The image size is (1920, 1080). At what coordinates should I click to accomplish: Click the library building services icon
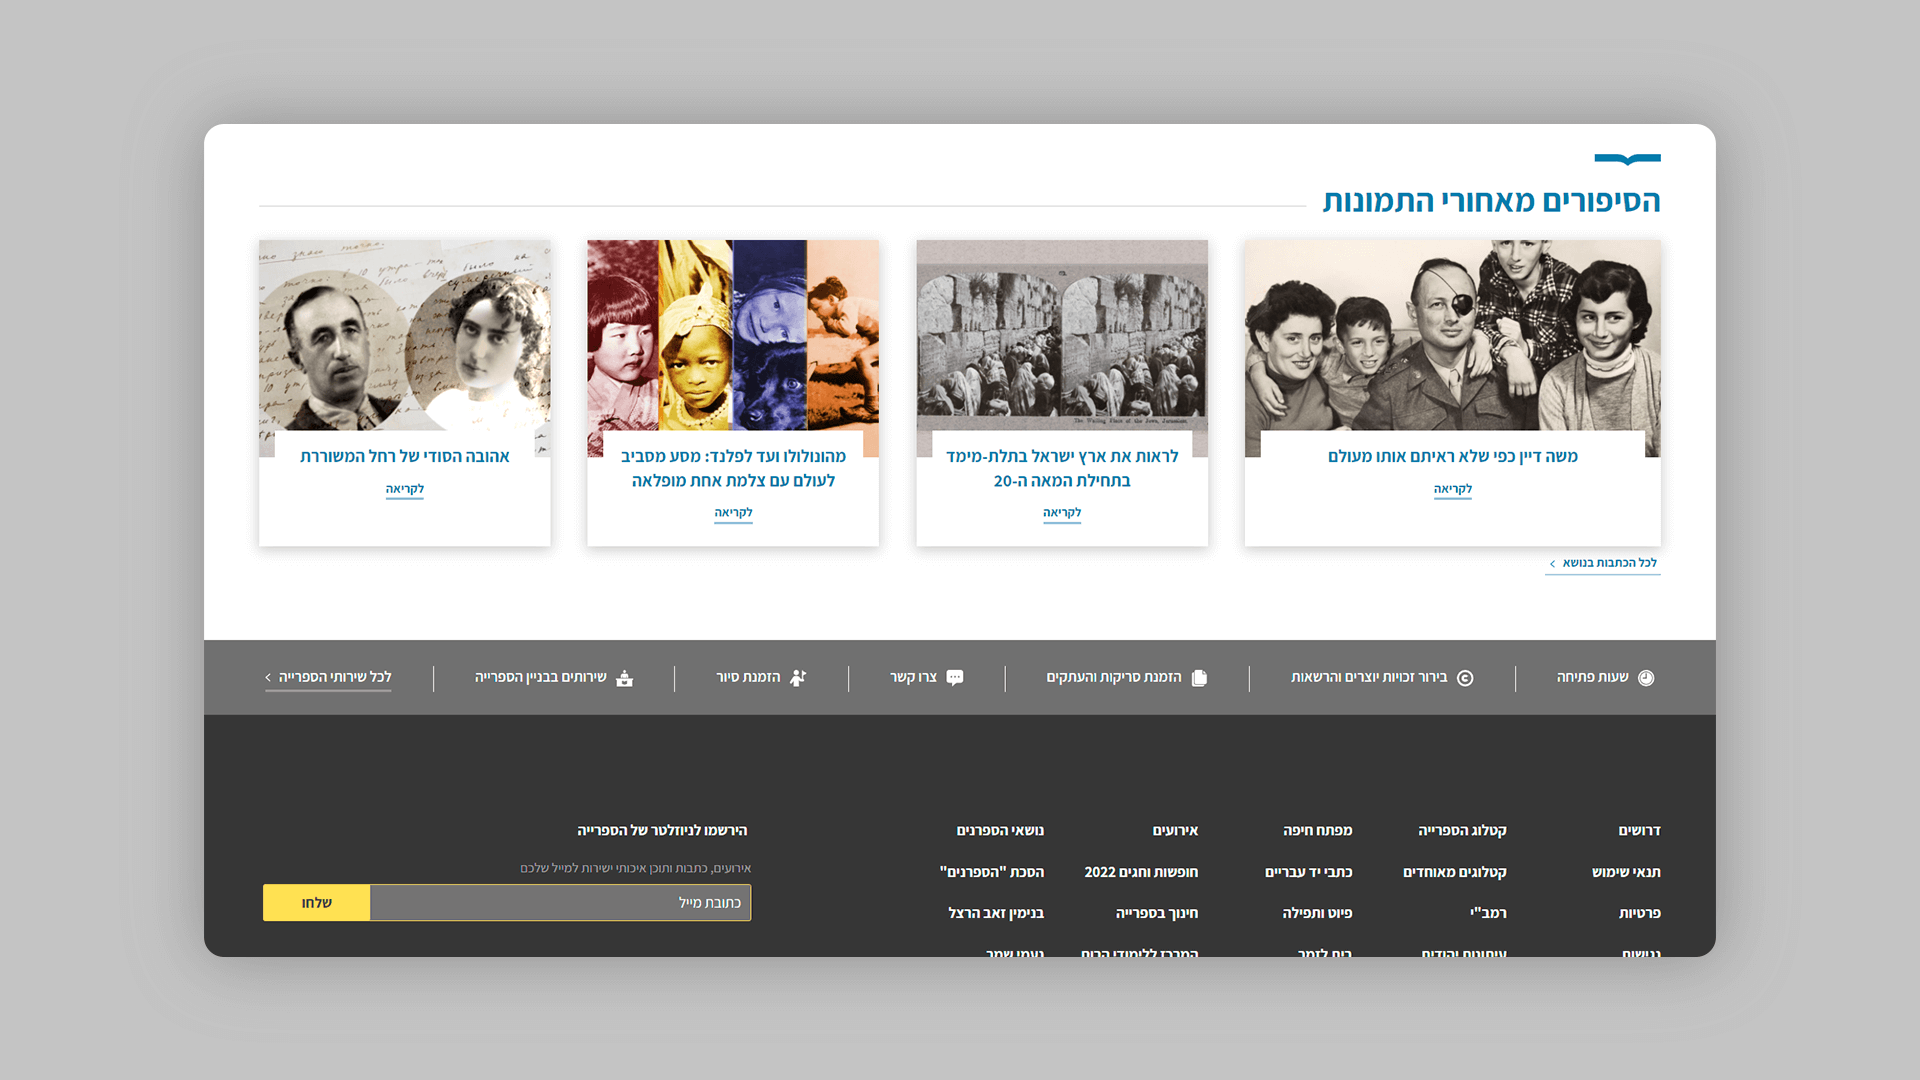click(625, 678)
